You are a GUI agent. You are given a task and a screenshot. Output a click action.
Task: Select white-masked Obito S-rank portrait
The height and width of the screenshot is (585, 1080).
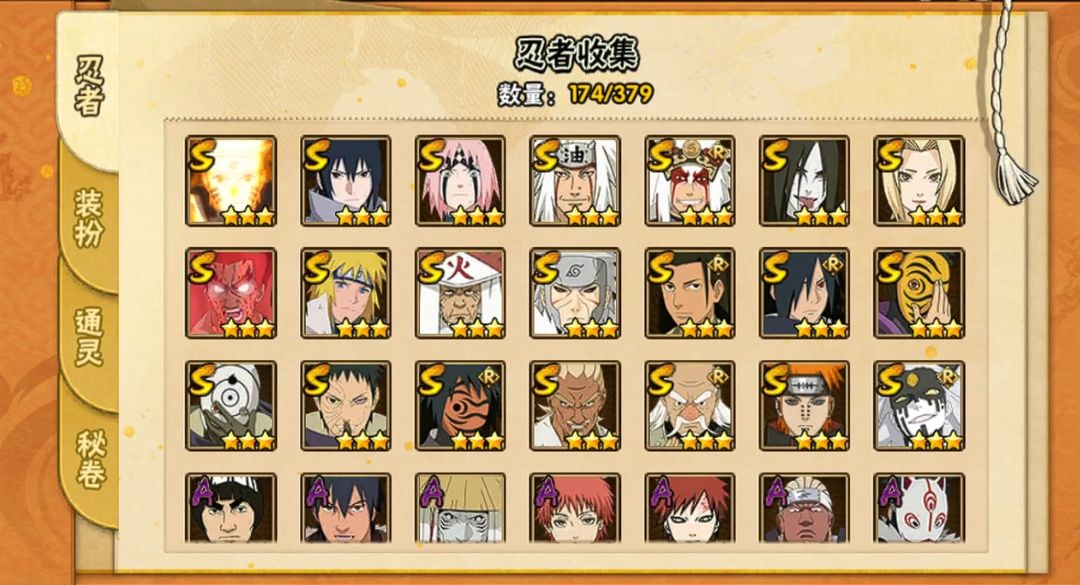231,406
